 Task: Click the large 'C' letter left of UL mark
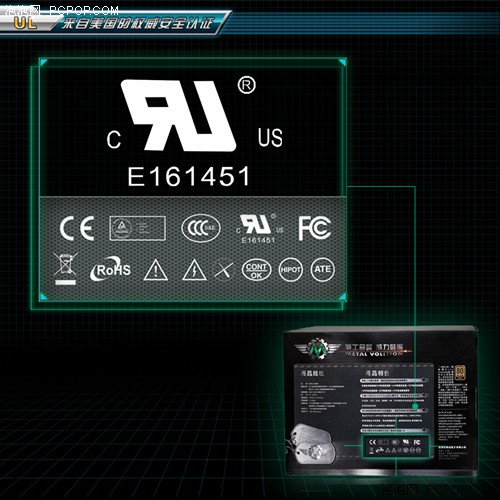click(x=114, y=139)
